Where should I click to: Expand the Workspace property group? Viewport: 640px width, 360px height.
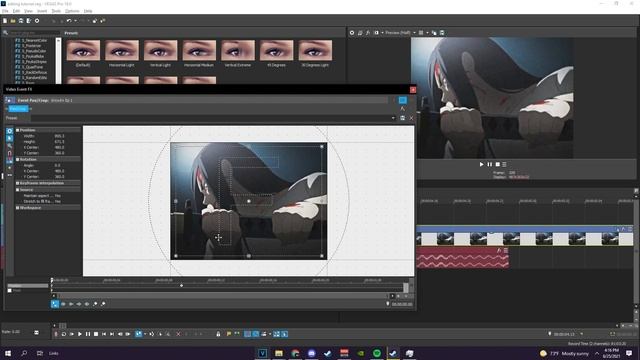point(18,208)
